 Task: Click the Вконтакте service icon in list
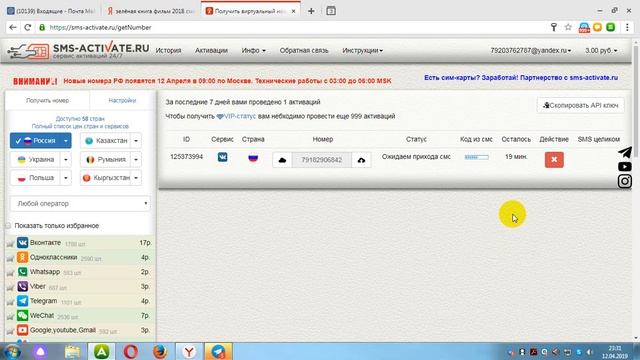(22, 243)
